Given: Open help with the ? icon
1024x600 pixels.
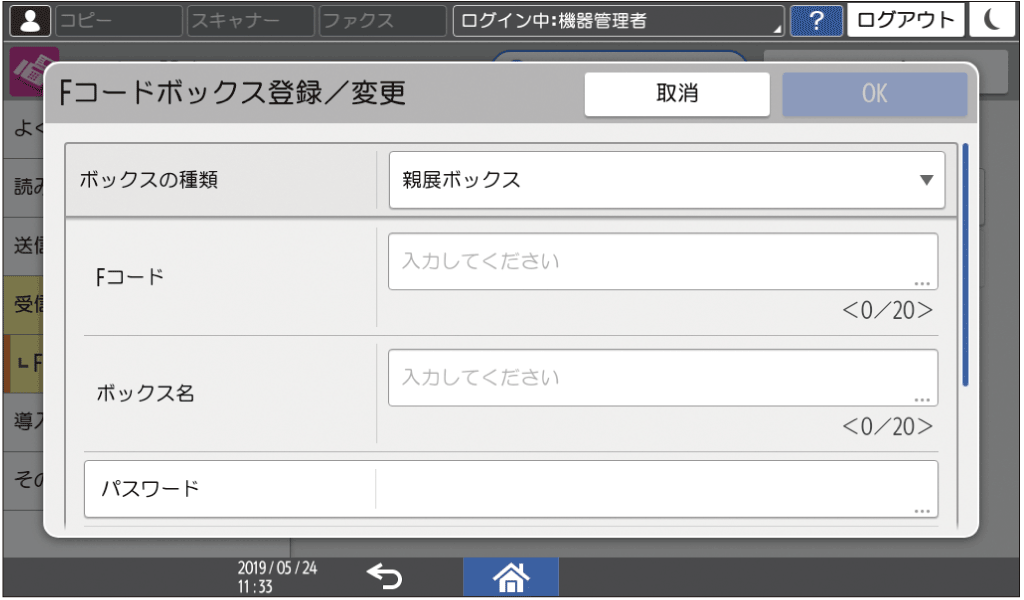Looking at the screenshot, I should click(x=817, y=19).
